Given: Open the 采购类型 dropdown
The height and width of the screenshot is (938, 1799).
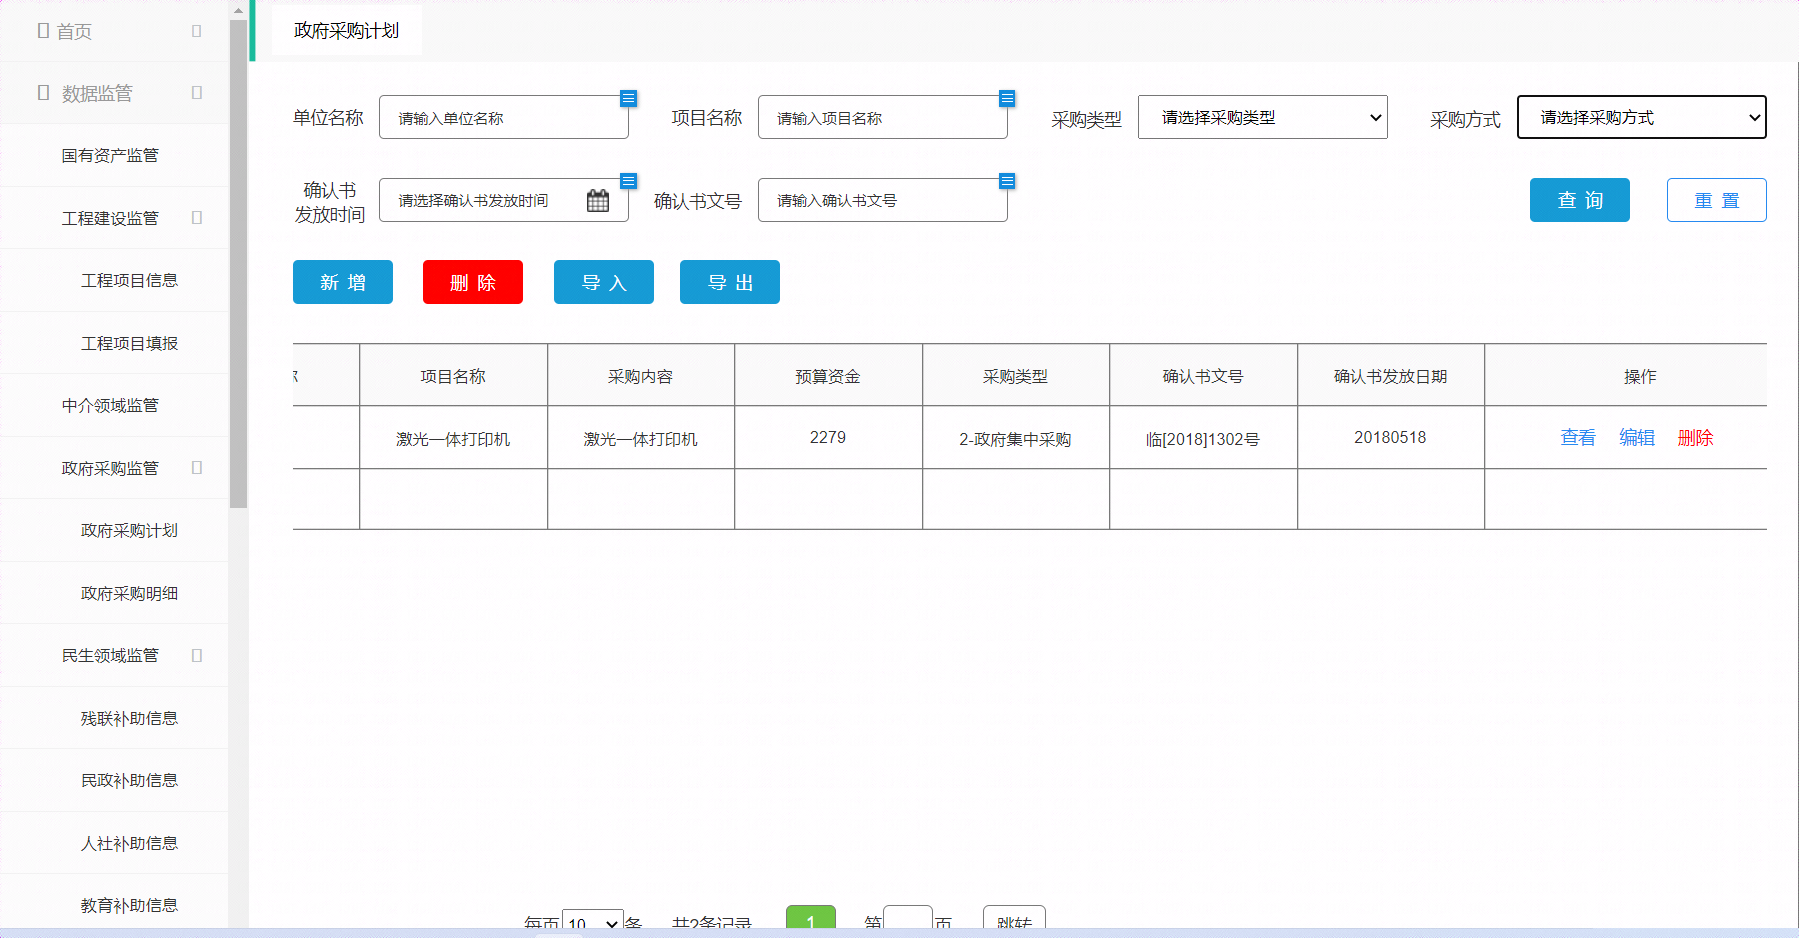Looking at the screenshot, I should [1263, 117].
